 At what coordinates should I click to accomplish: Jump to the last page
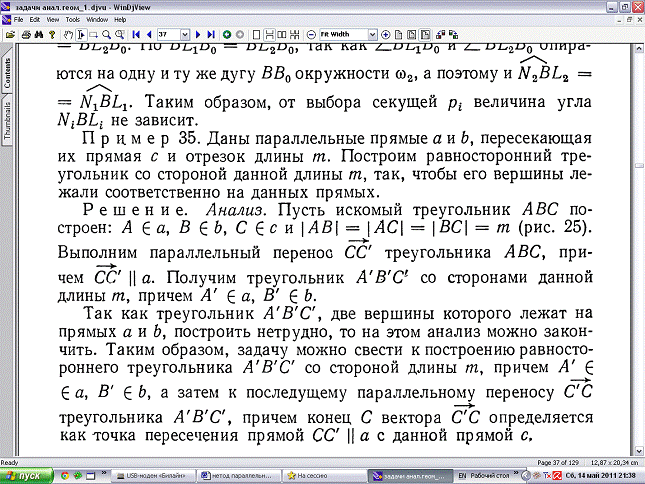click(x=210, y=34)
